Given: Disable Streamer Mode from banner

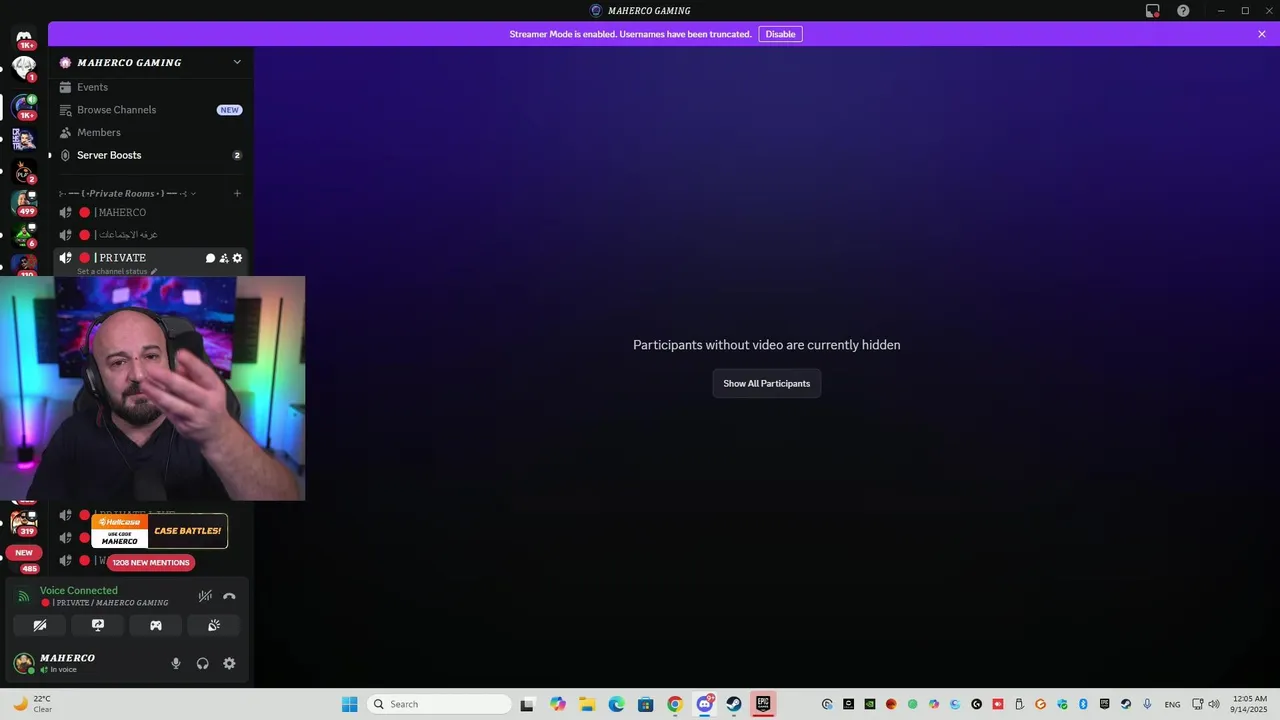Looking at the screenshot, I should (780, 34).
